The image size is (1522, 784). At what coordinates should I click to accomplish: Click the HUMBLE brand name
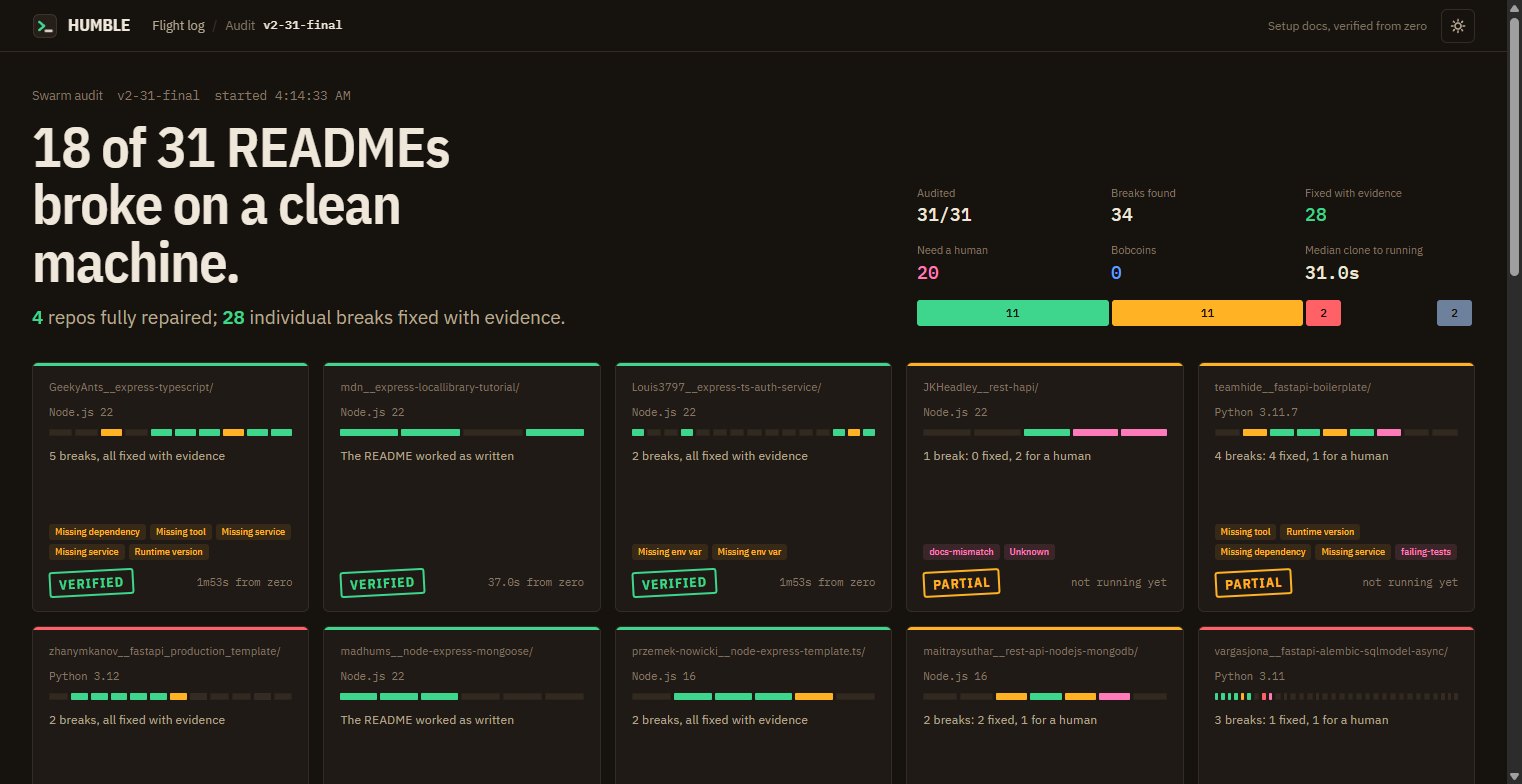[99, 26]
